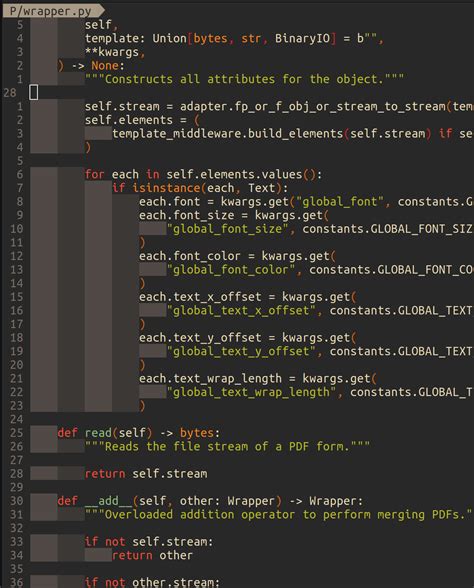Click 'if isinstance(each, Text):' line

tap(200, 188)
